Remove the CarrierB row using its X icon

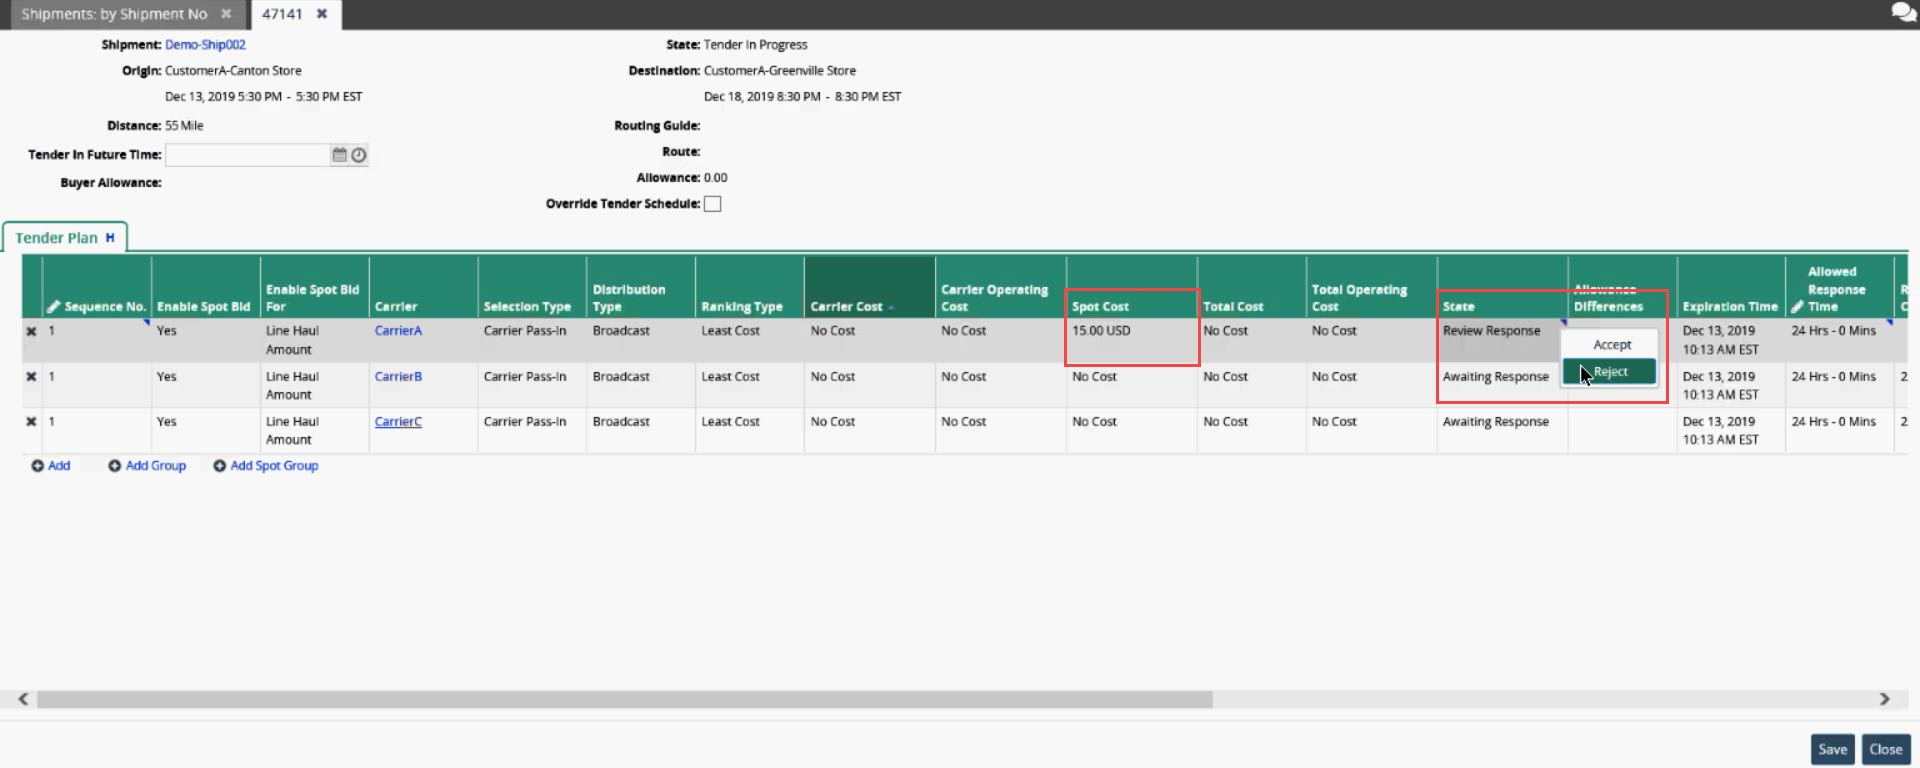[31, 377]
